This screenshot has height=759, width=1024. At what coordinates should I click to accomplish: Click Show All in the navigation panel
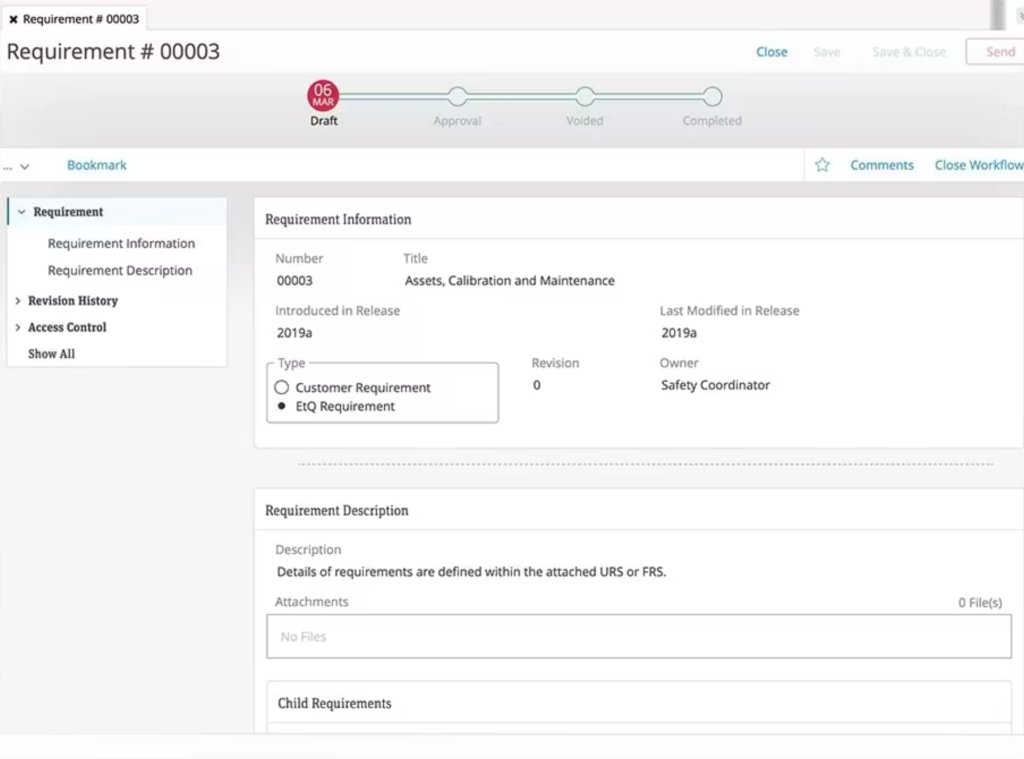[50, 353]
